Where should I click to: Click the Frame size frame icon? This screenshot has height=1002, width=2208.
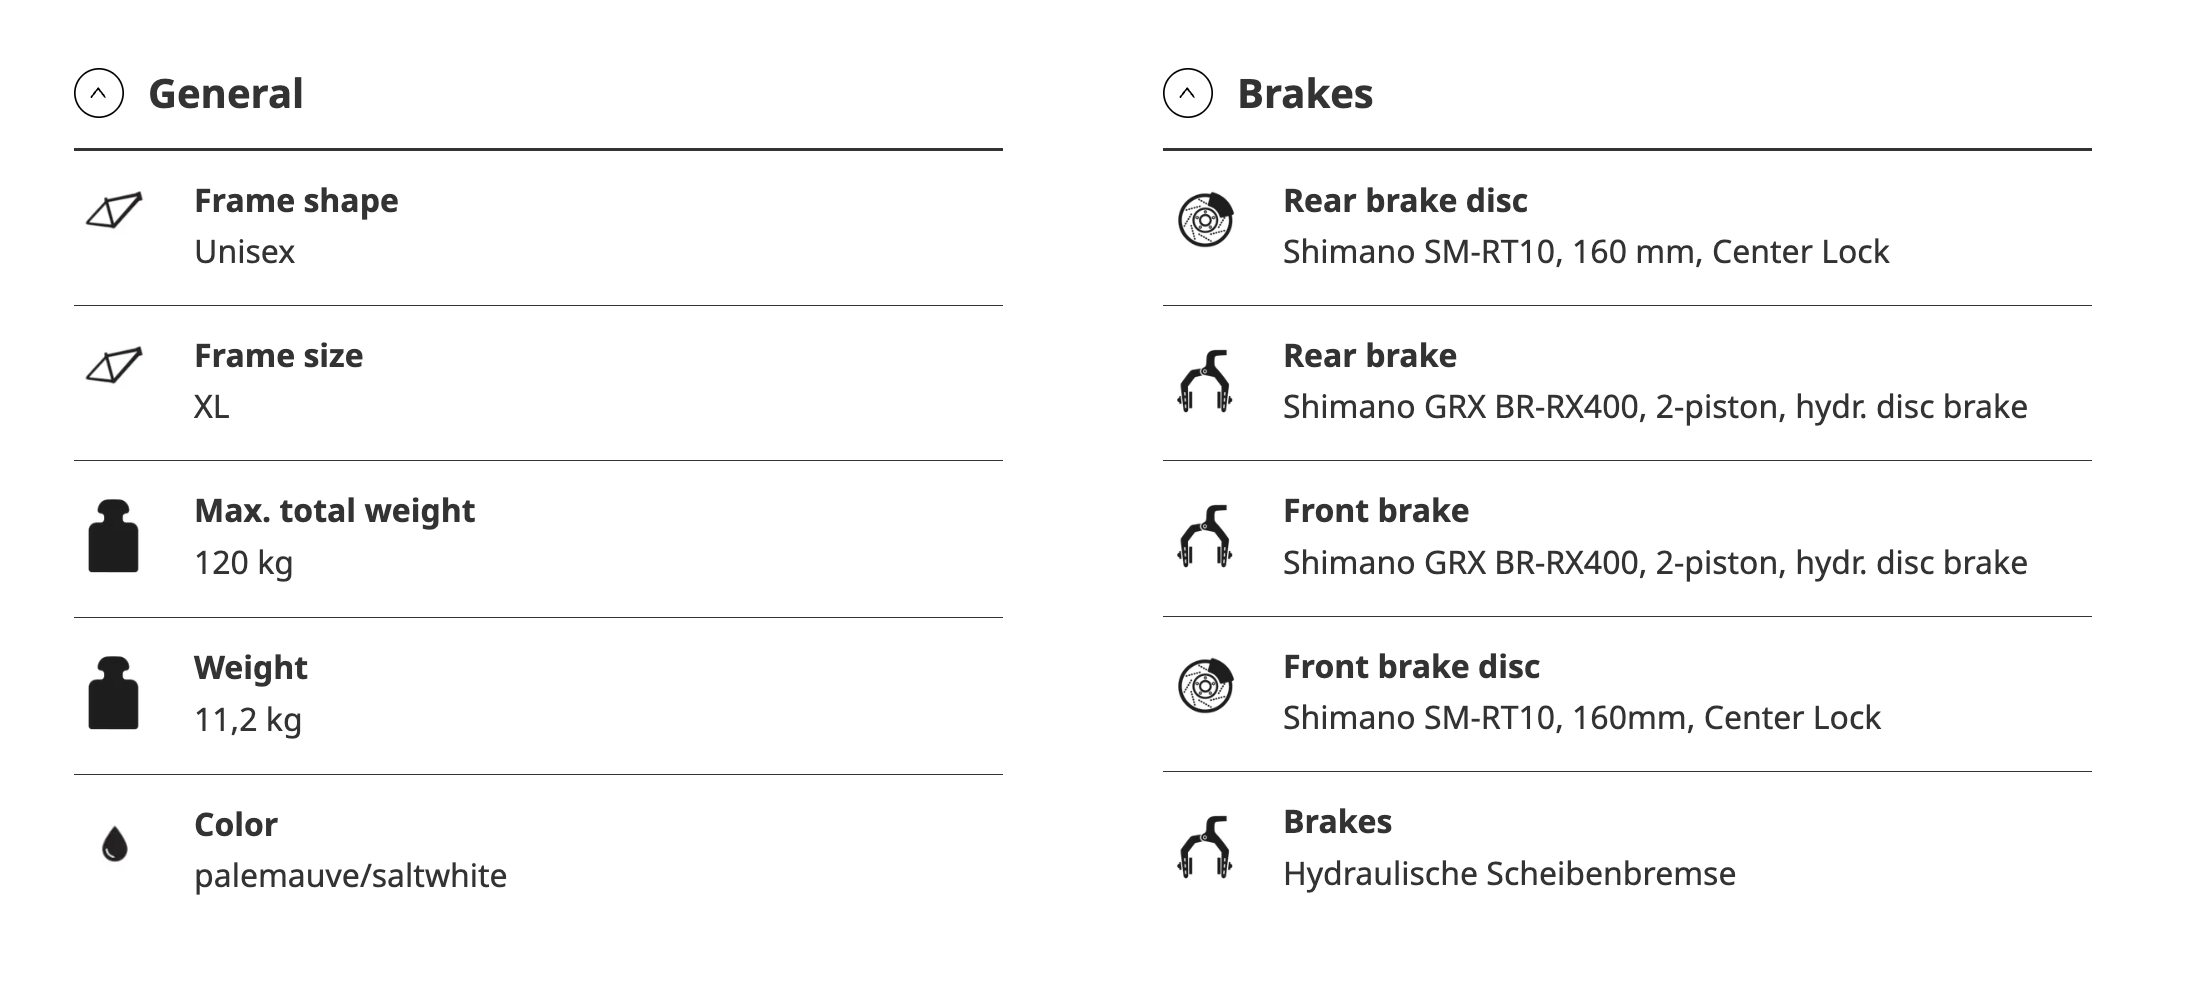click(114, 365)
